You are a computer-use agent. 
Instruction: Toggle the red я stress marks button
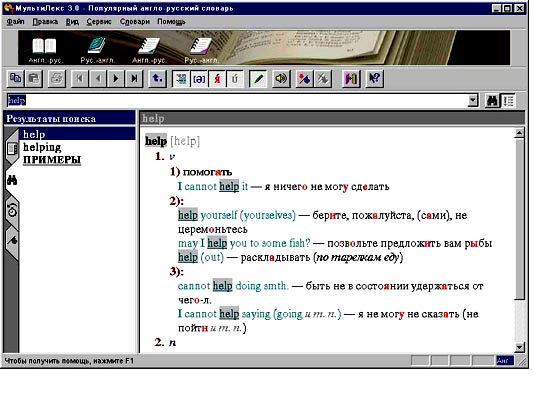pyautogui.click(x=217, y=79)
